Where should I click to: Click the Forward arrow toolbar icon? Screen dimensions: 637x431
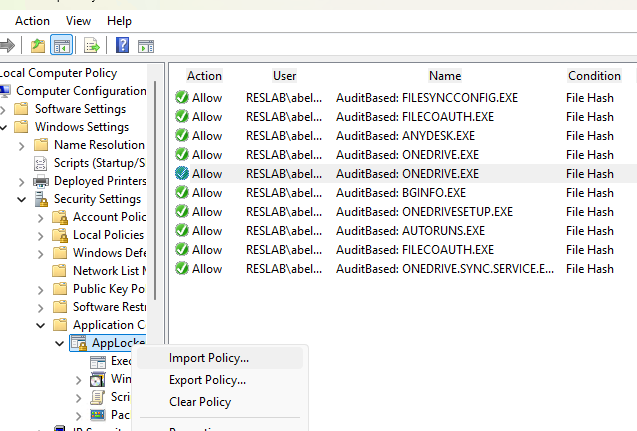click(x=8, y=45)
